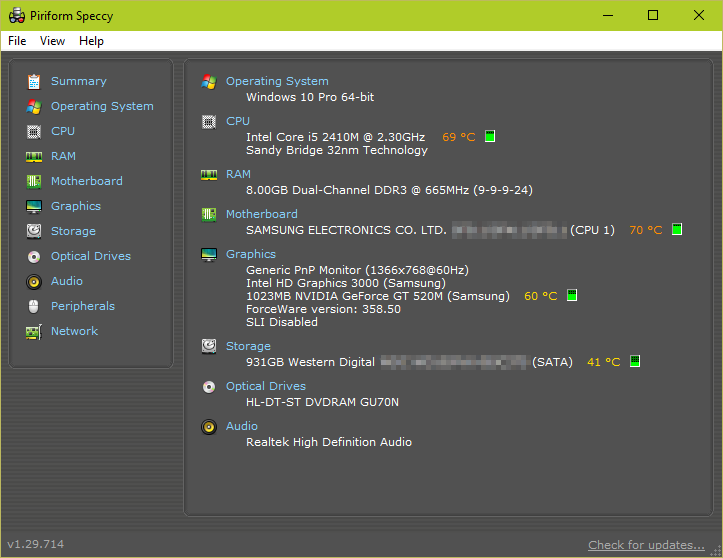Open the Audio heading link in main panel
This screenshot has height=558, width=723.
point(242,426)
